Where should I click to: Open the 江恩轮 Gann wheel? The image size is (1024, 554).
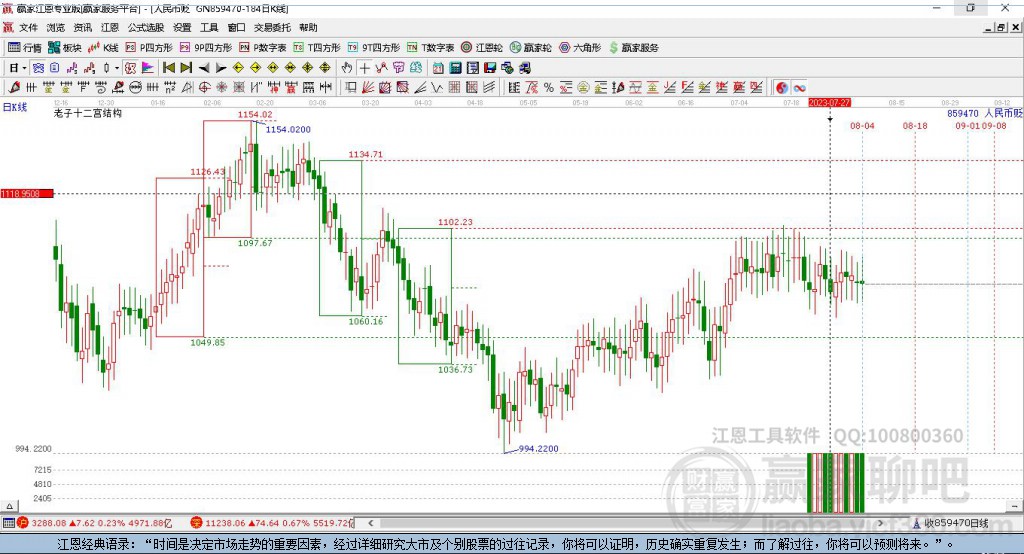click(x=482, y=48)
